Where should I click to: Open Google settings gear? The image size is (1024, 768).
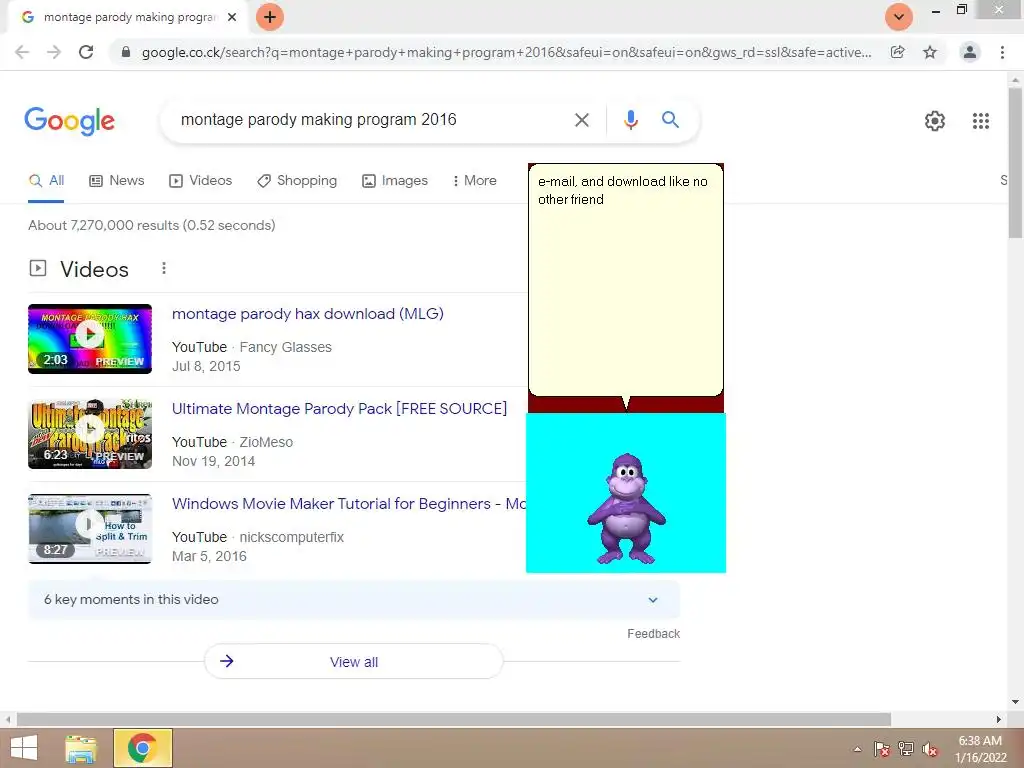[935, 121]
